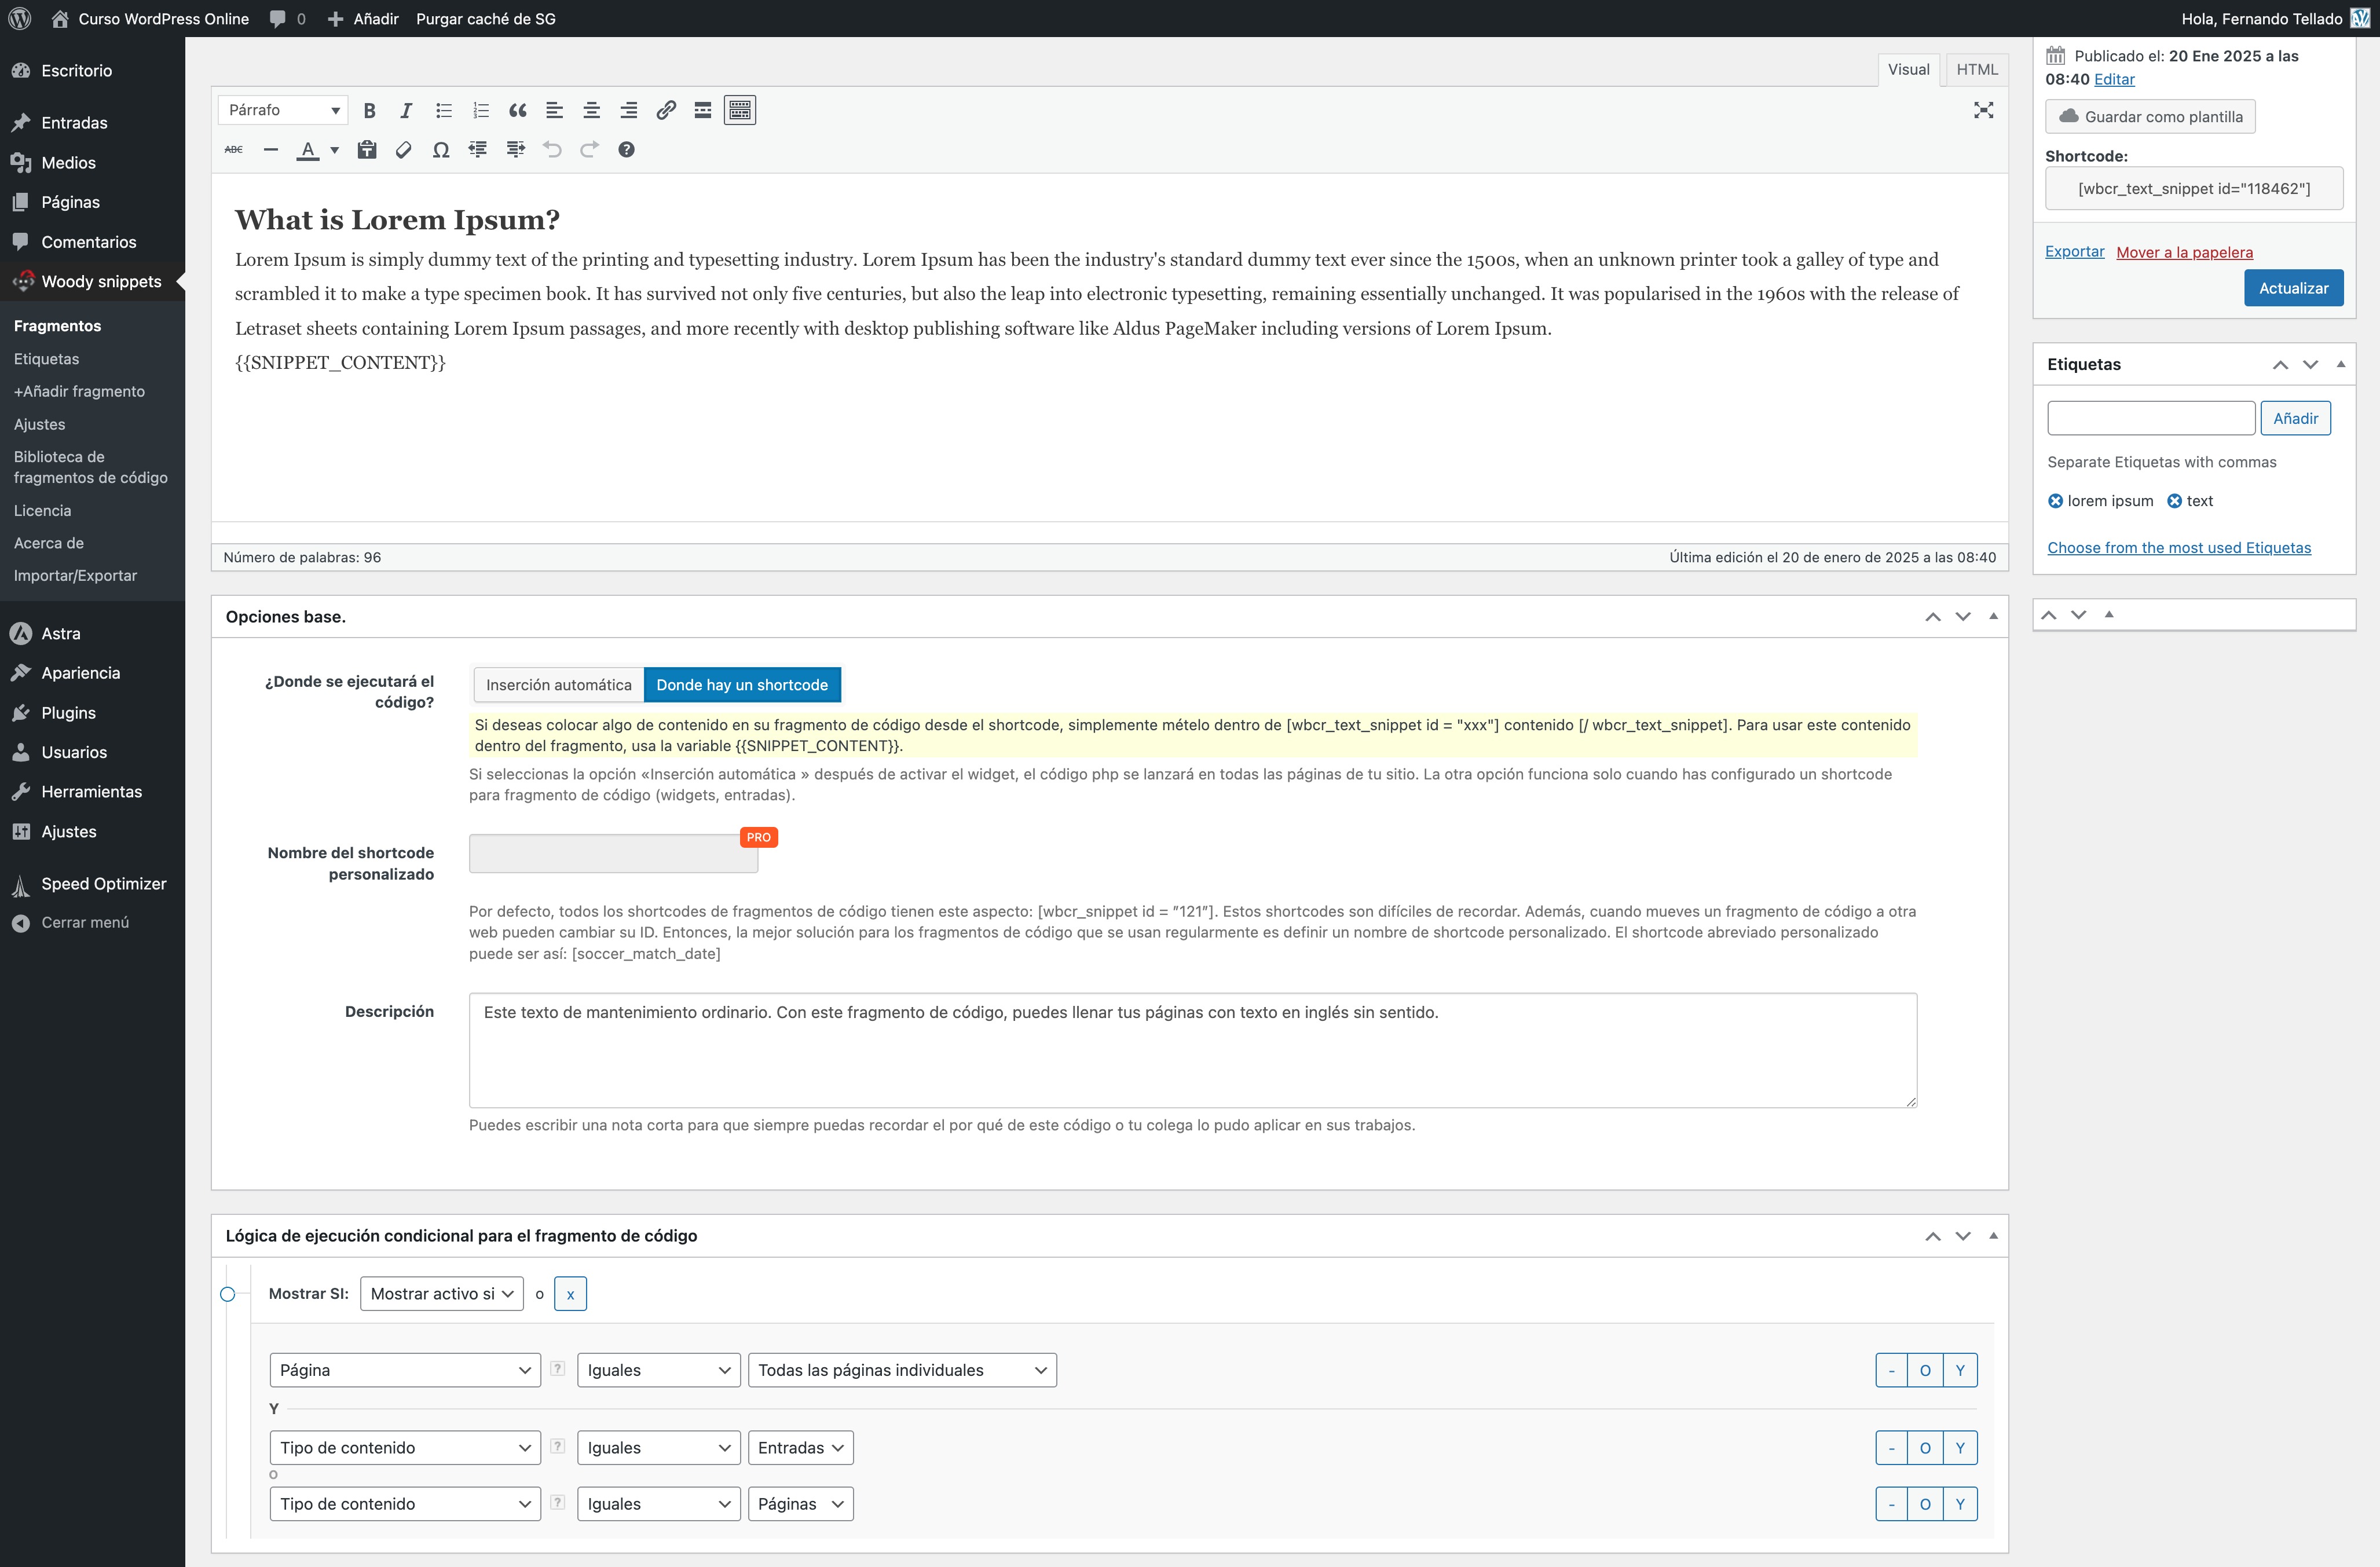Insert a link with the chain icon
The width and height of the screenshot is (2380, 1567).
665,110
